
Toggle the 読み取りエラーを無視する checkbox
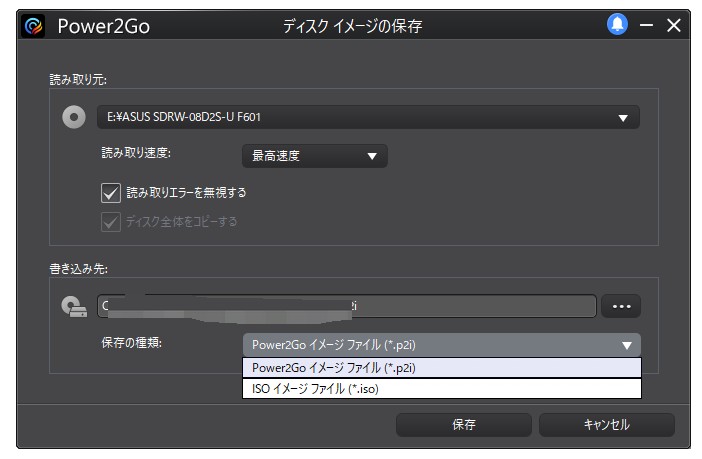(111, 193)
